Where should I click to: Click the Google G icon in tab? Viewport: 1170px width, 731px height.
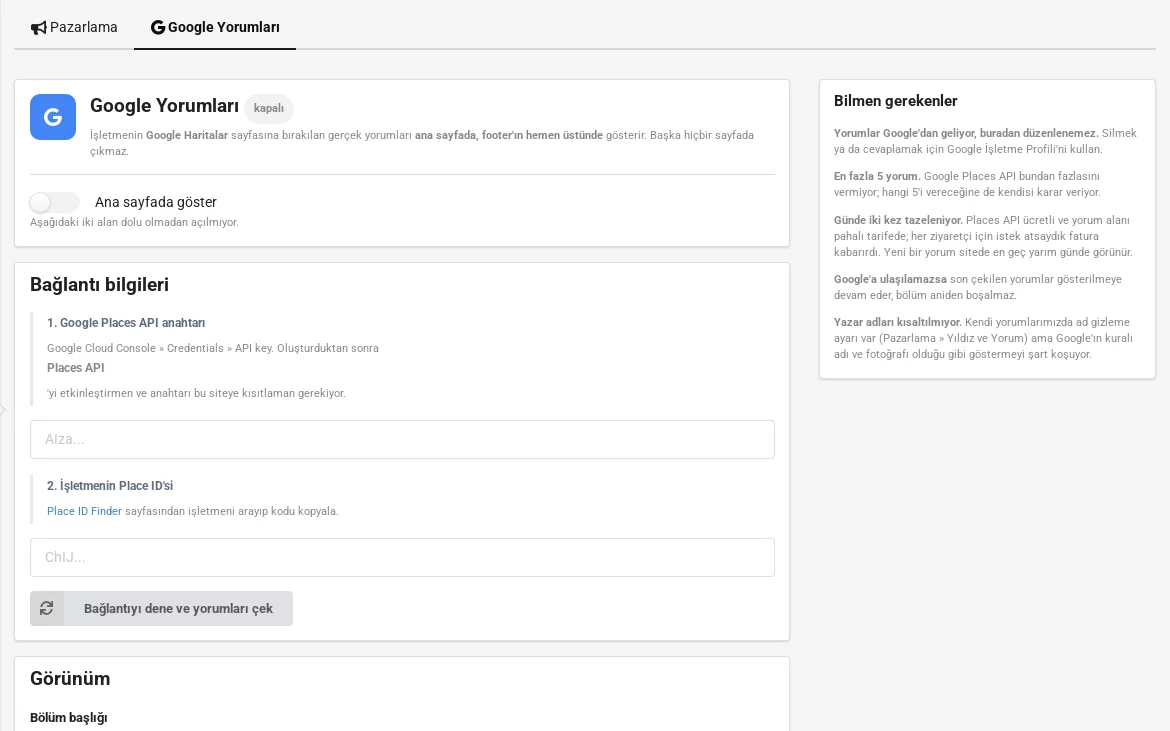tap(157, 28)
